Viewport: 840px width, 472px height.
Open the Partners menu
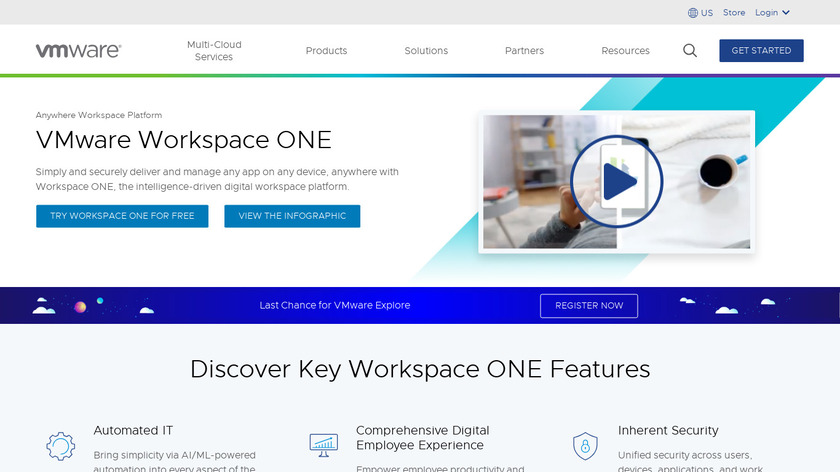point(524,50)
